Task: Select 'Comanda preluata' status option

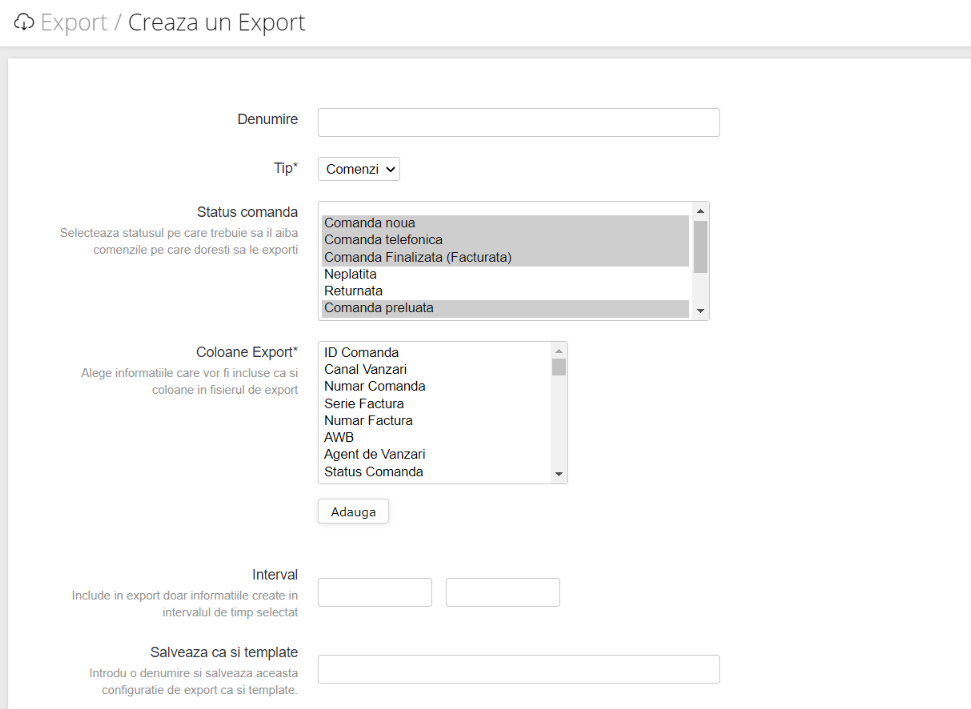Action: 378,308
